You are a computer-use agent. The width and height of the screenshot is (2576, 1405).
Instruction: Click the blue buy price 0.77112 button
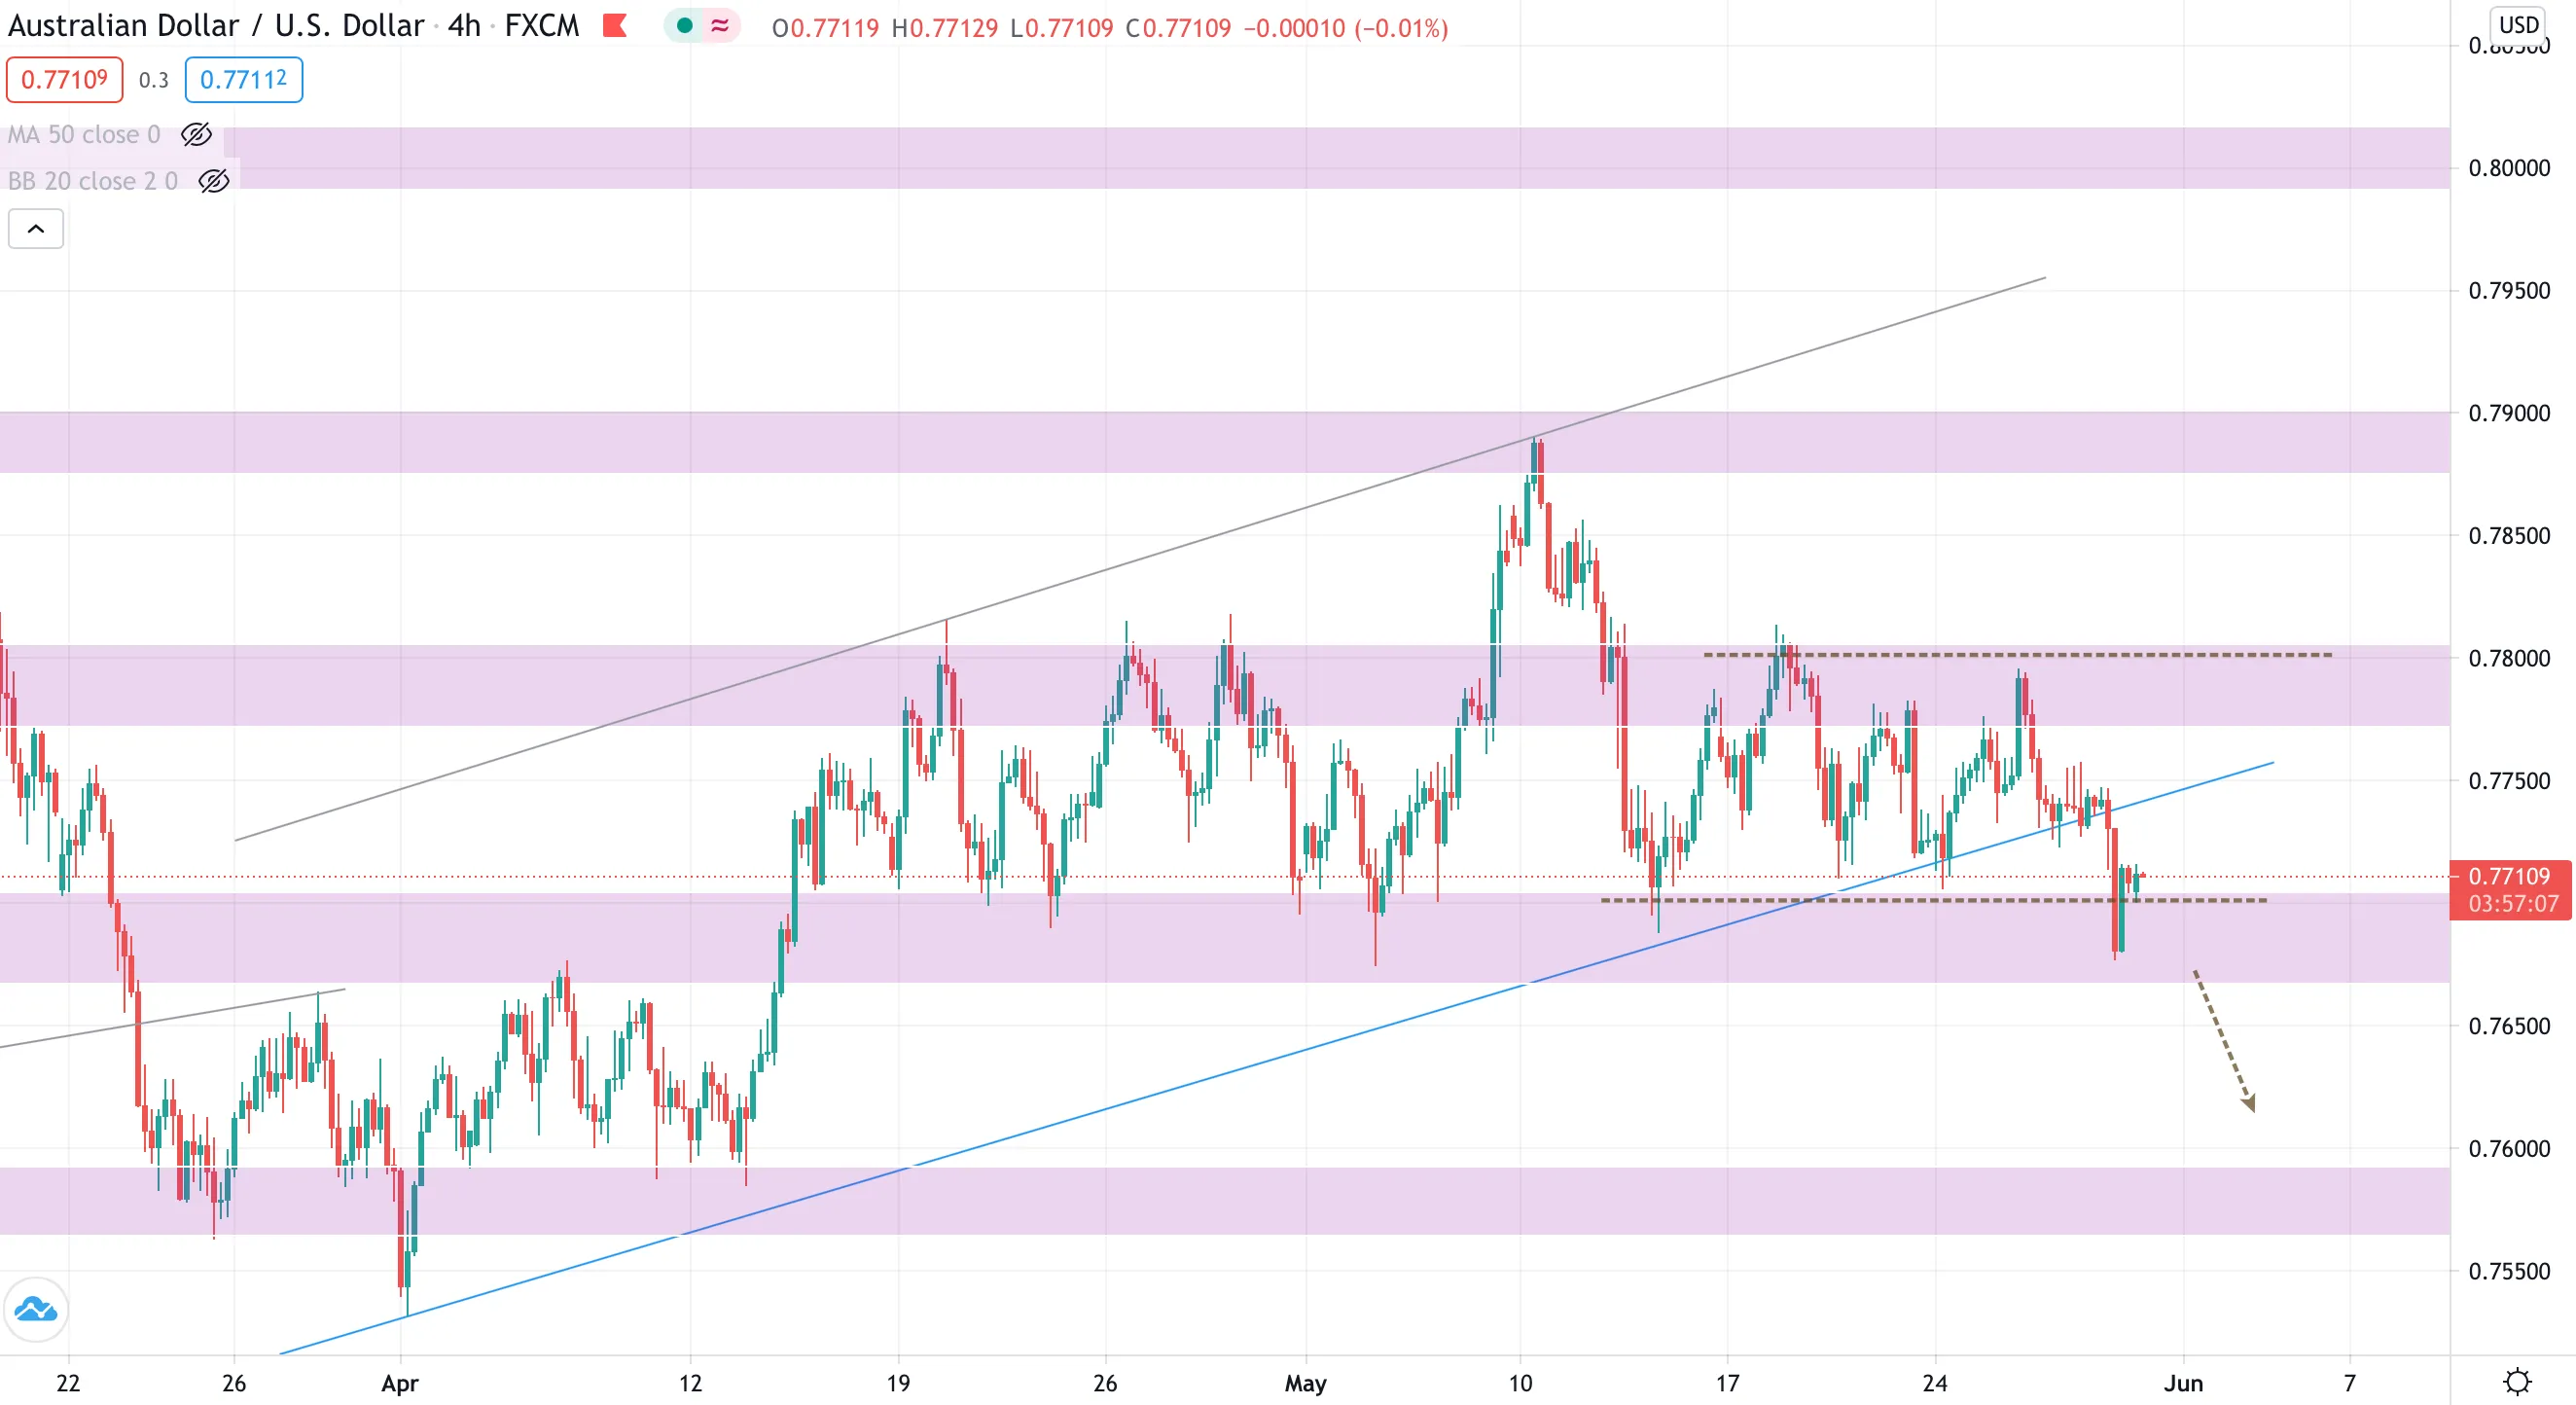pos(244,80)
